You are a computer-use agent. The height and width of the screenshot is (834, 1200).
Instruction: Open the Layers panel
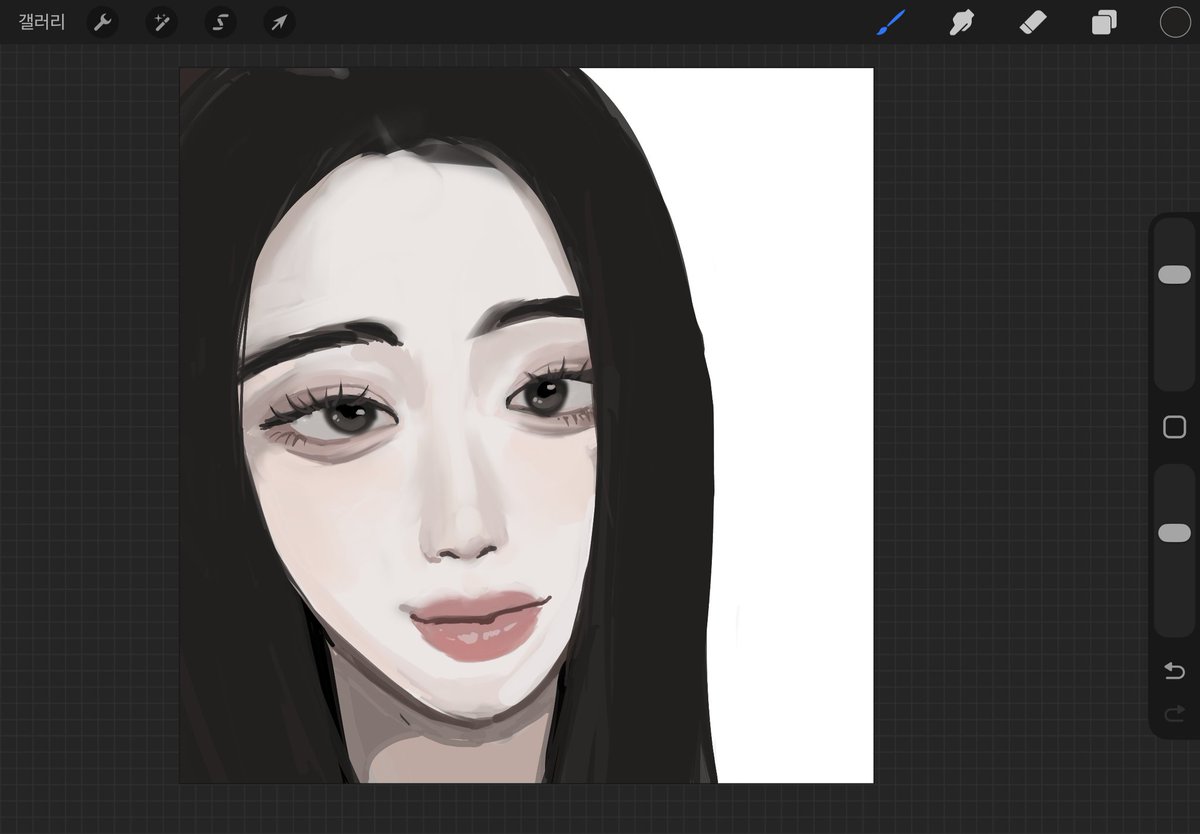pyautogui.click(x=1104, y=22)
